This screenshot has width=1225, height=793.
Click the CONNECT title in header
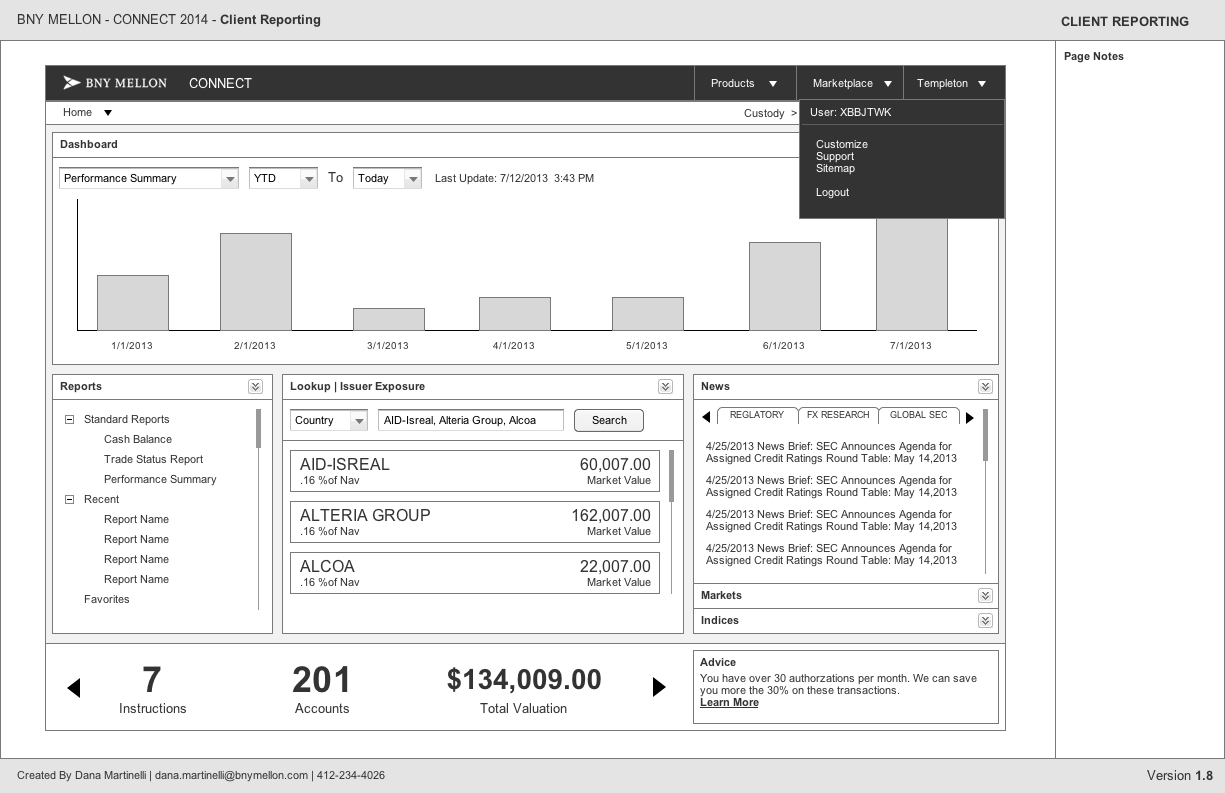pyautogui.click(x=220, y=83)
